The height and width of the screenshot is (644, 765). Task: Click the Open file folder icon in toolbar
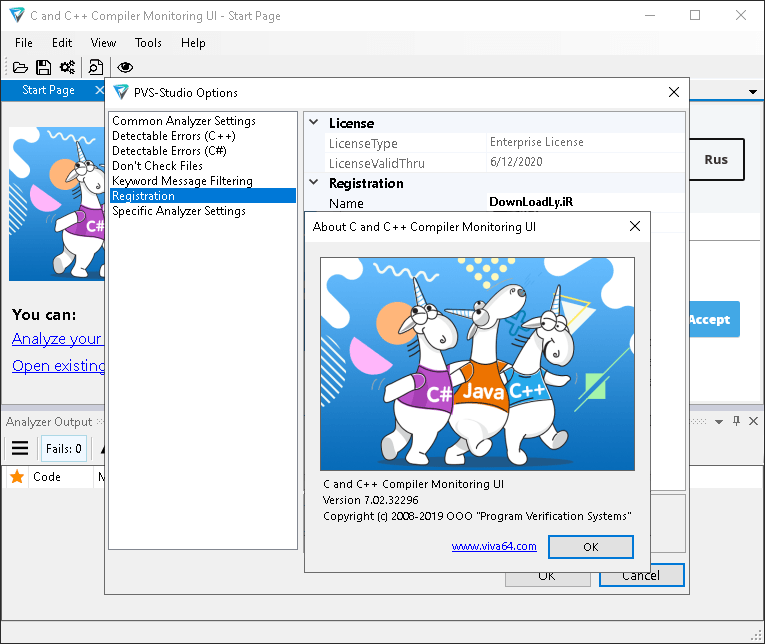pos(20,67)
